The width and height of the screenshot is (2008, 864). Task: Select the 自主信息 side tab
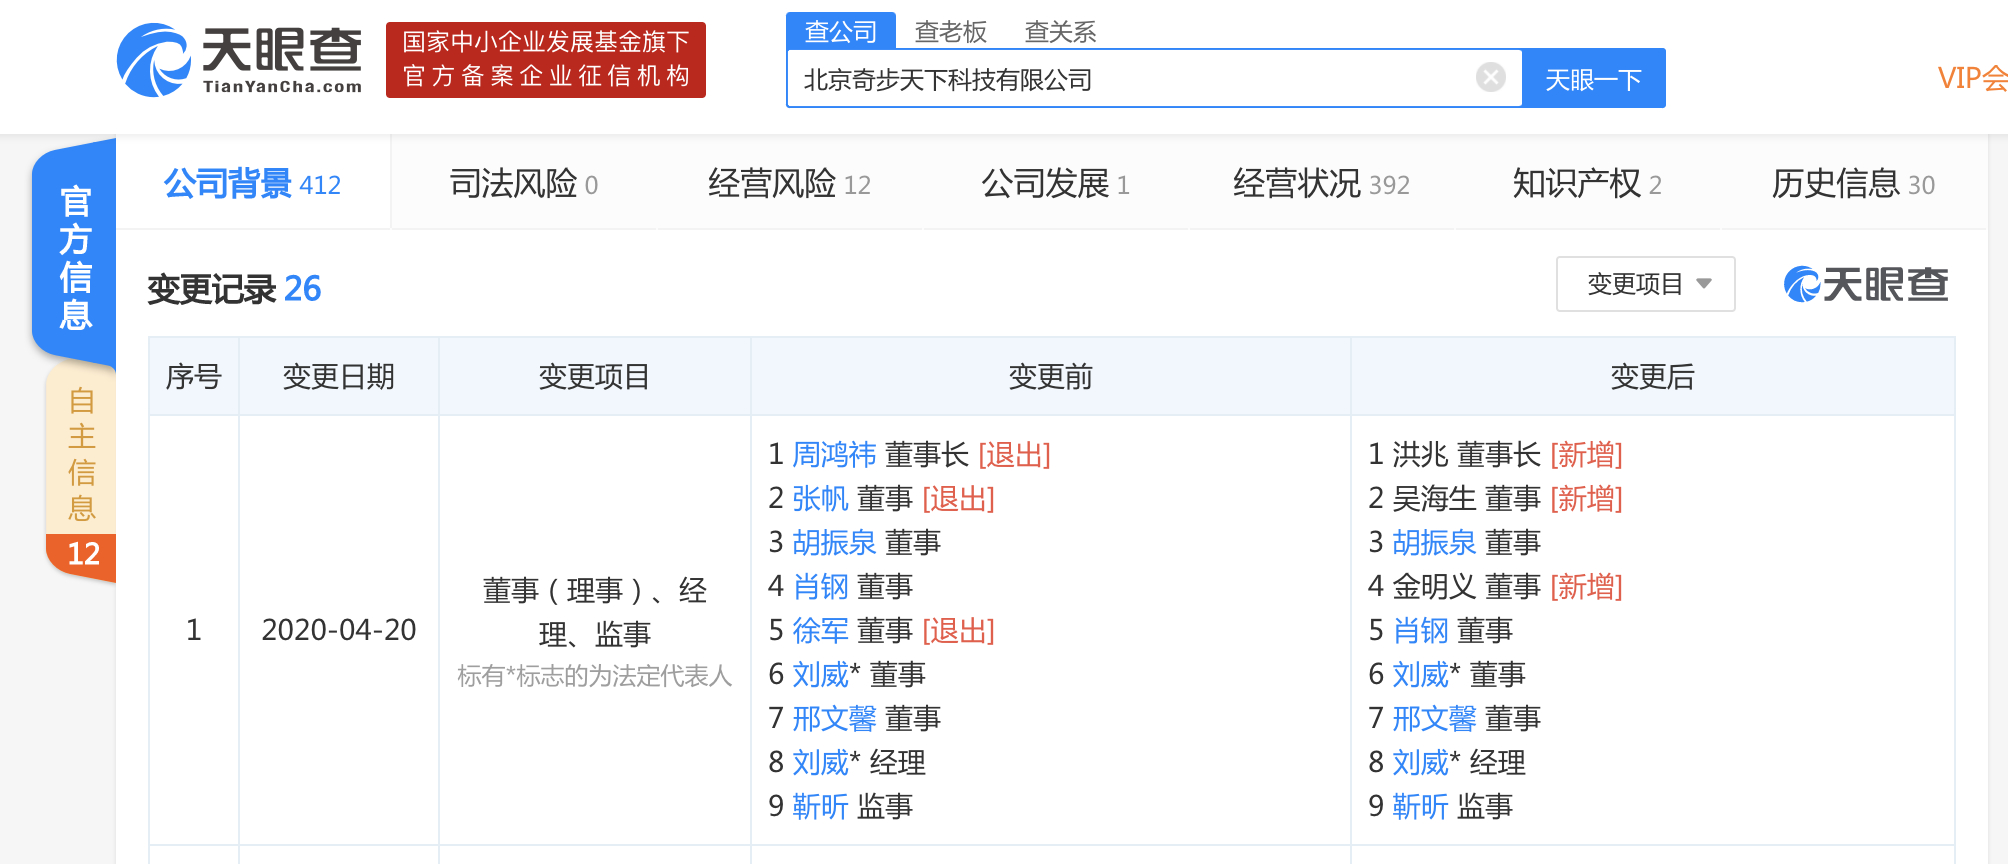pyautogui.click(x=81, y=455)
